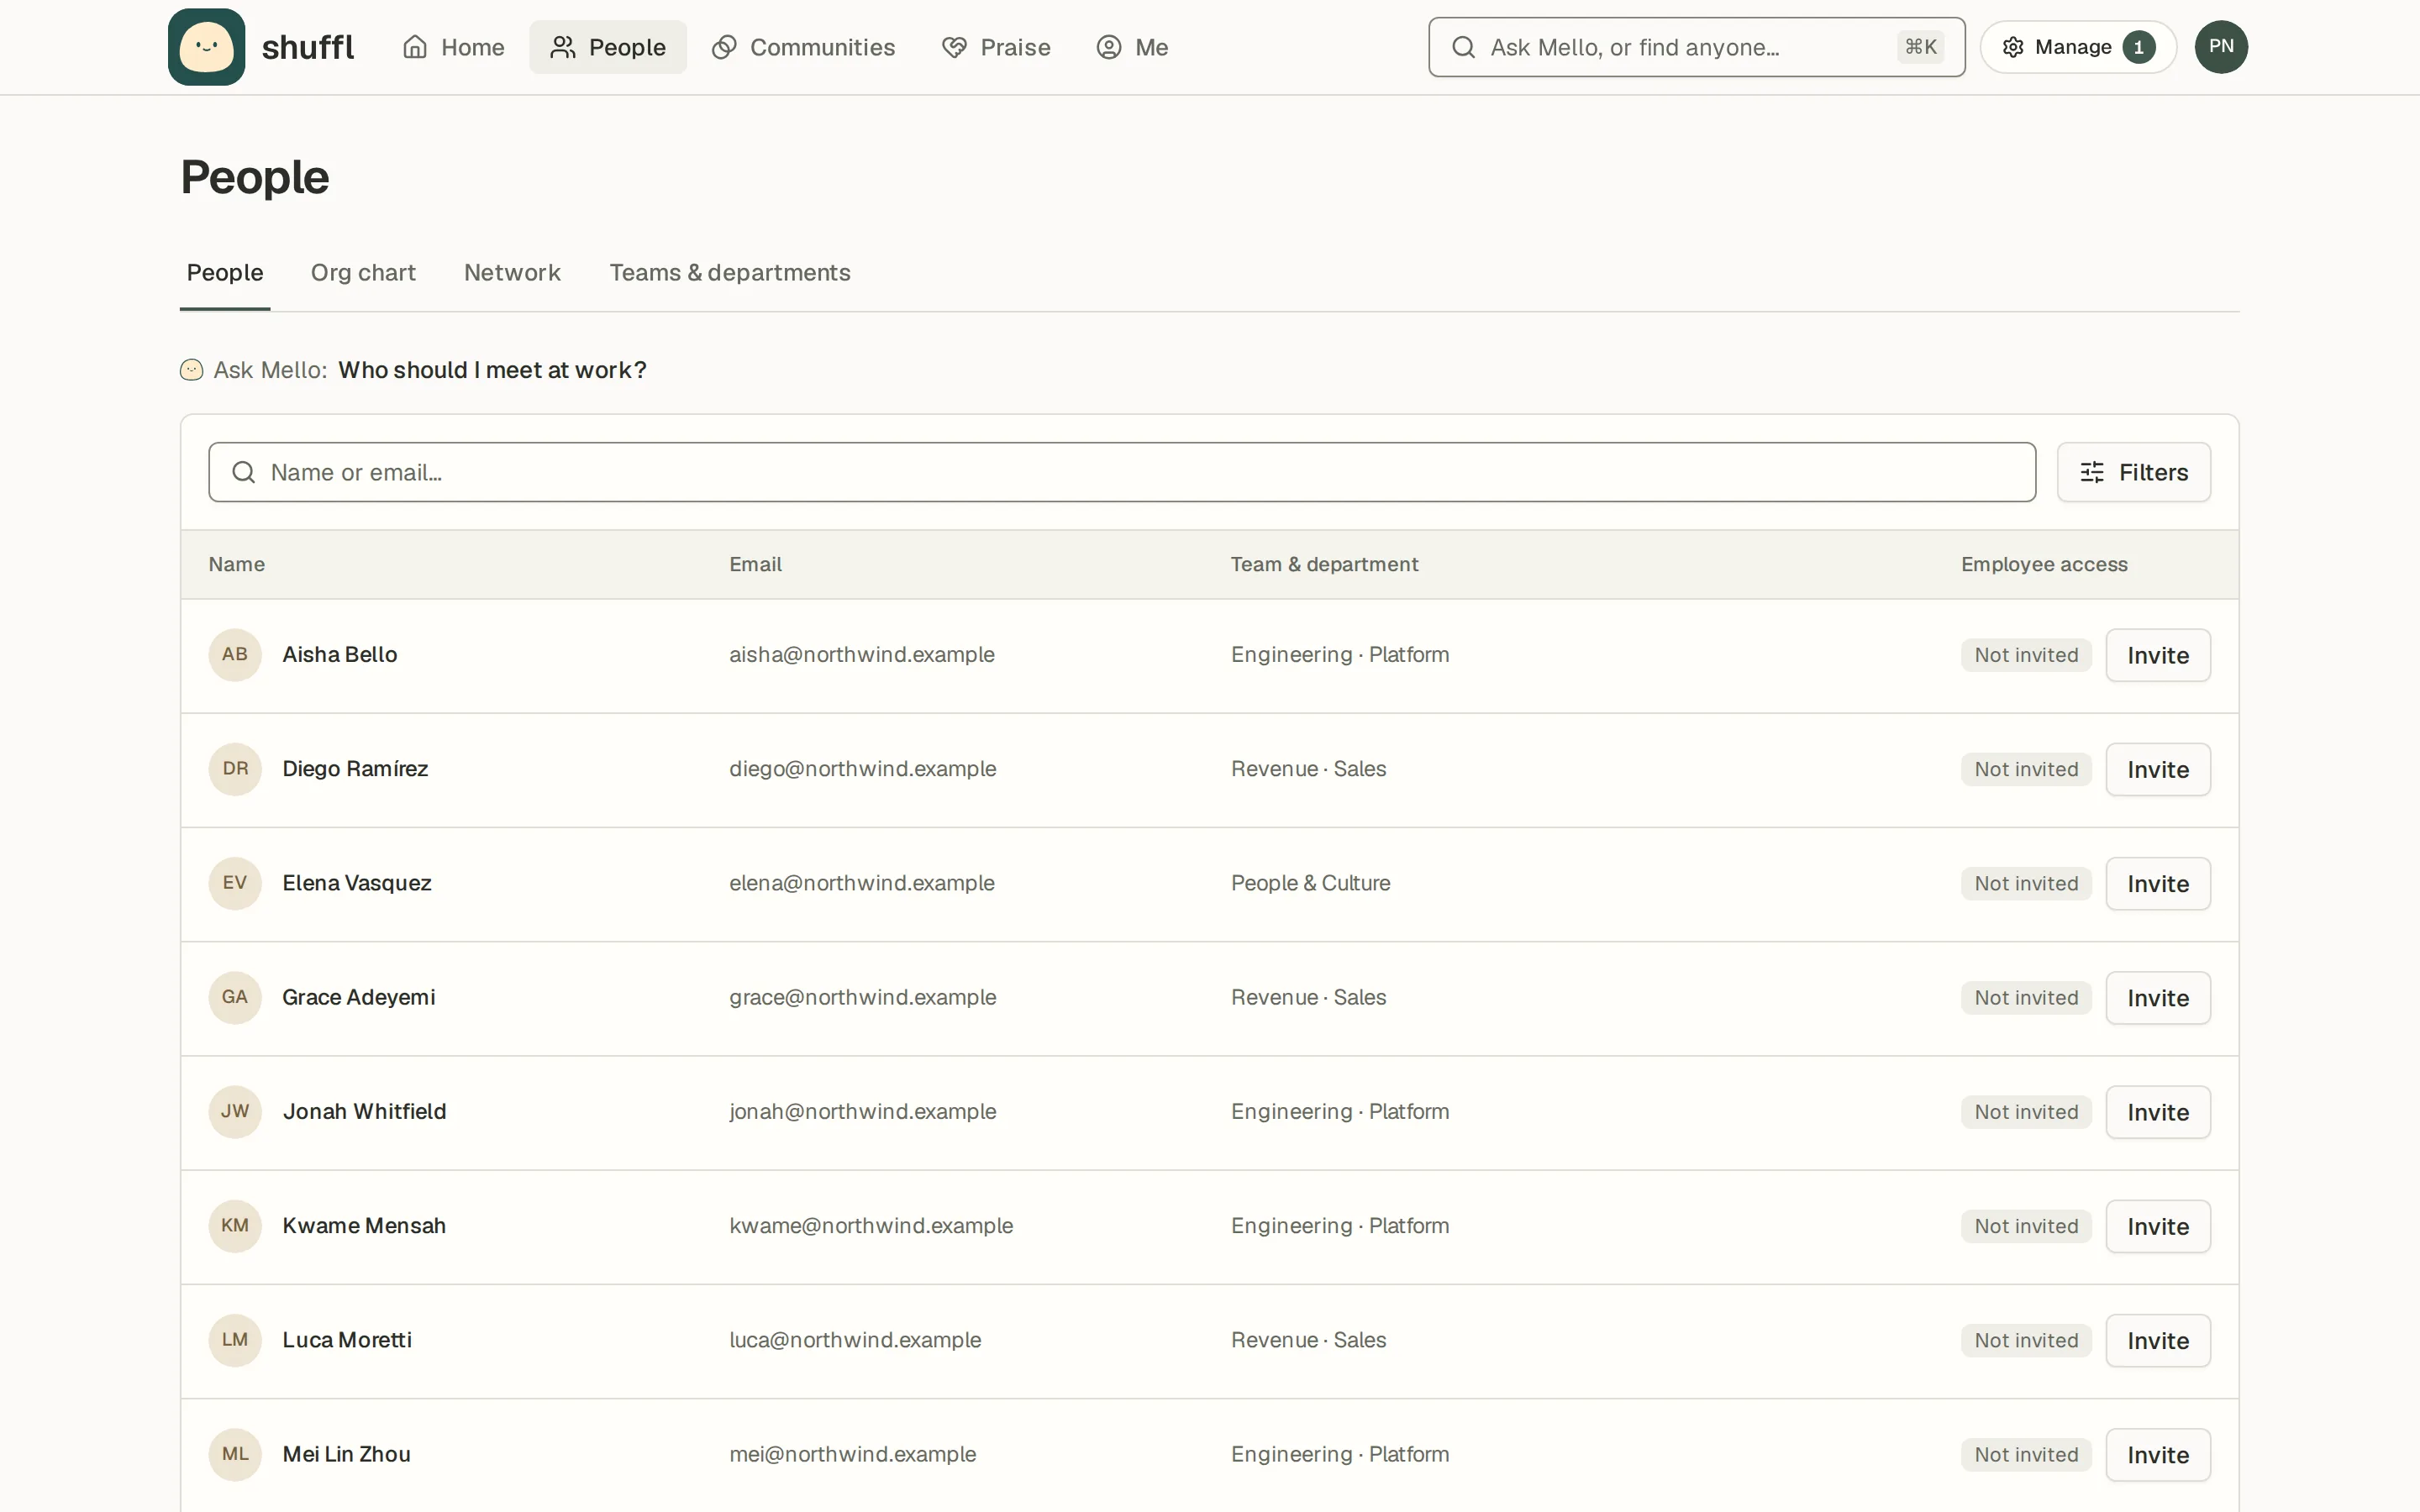Invite Luca Moretti
This screenshot has width=2420, height=1512.
pyautogui.click(x=2158, y=1341)
